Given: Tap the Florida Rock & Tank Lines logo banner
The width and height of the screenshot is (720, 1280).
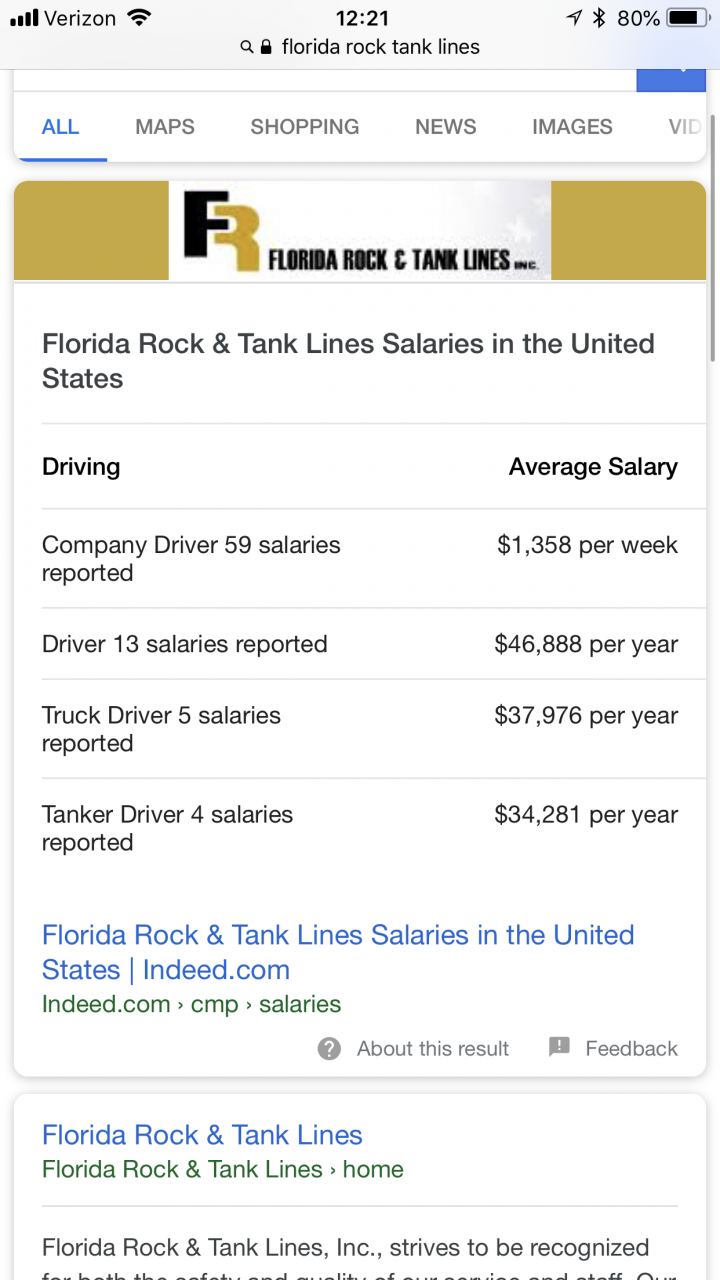Looking at the screenshot, I should click(x=360, y=230).
